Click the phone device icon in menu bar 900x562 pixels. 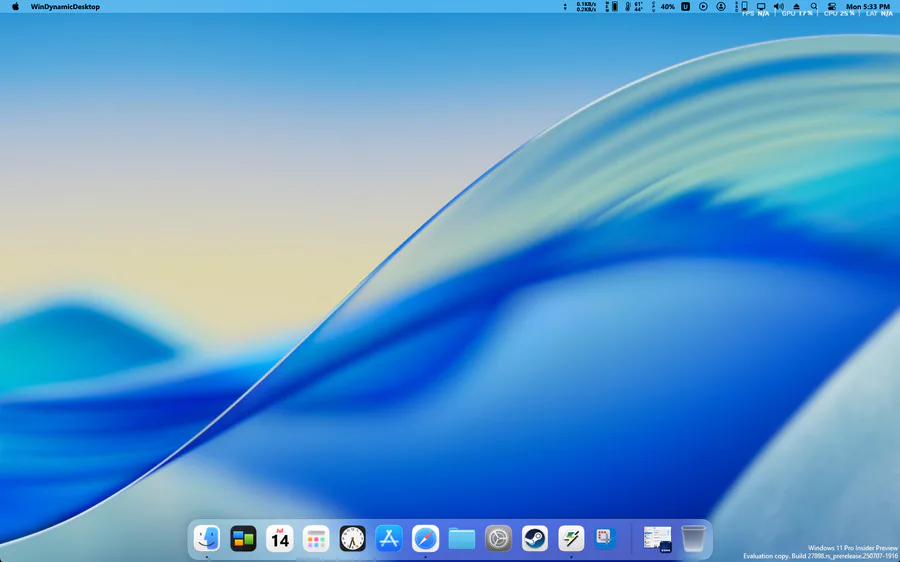(744, 7)
